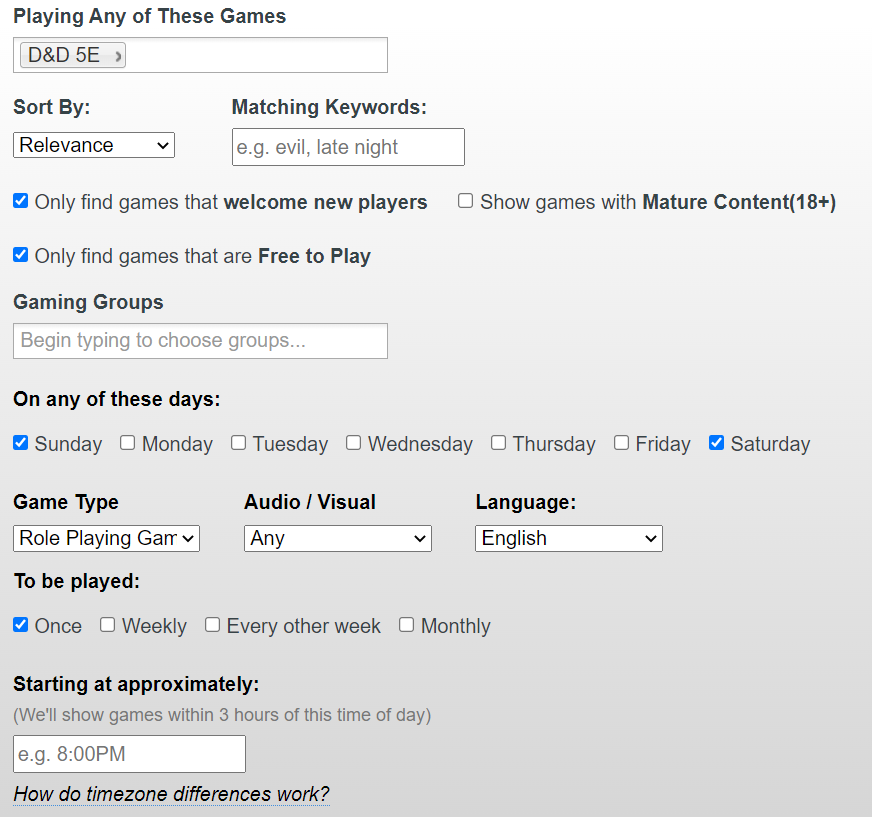Expand the Game Type dropdown
The width and height of the screenshot is (872, 817).
[106, 538]
